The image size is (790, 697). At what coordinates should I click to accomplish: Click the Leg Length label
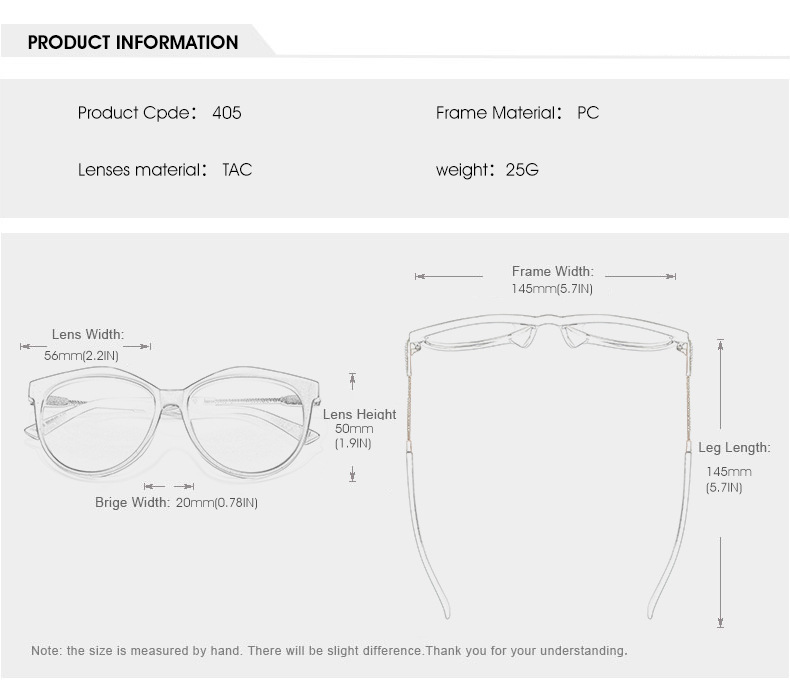pyautogui.click(x=734, y=448)
